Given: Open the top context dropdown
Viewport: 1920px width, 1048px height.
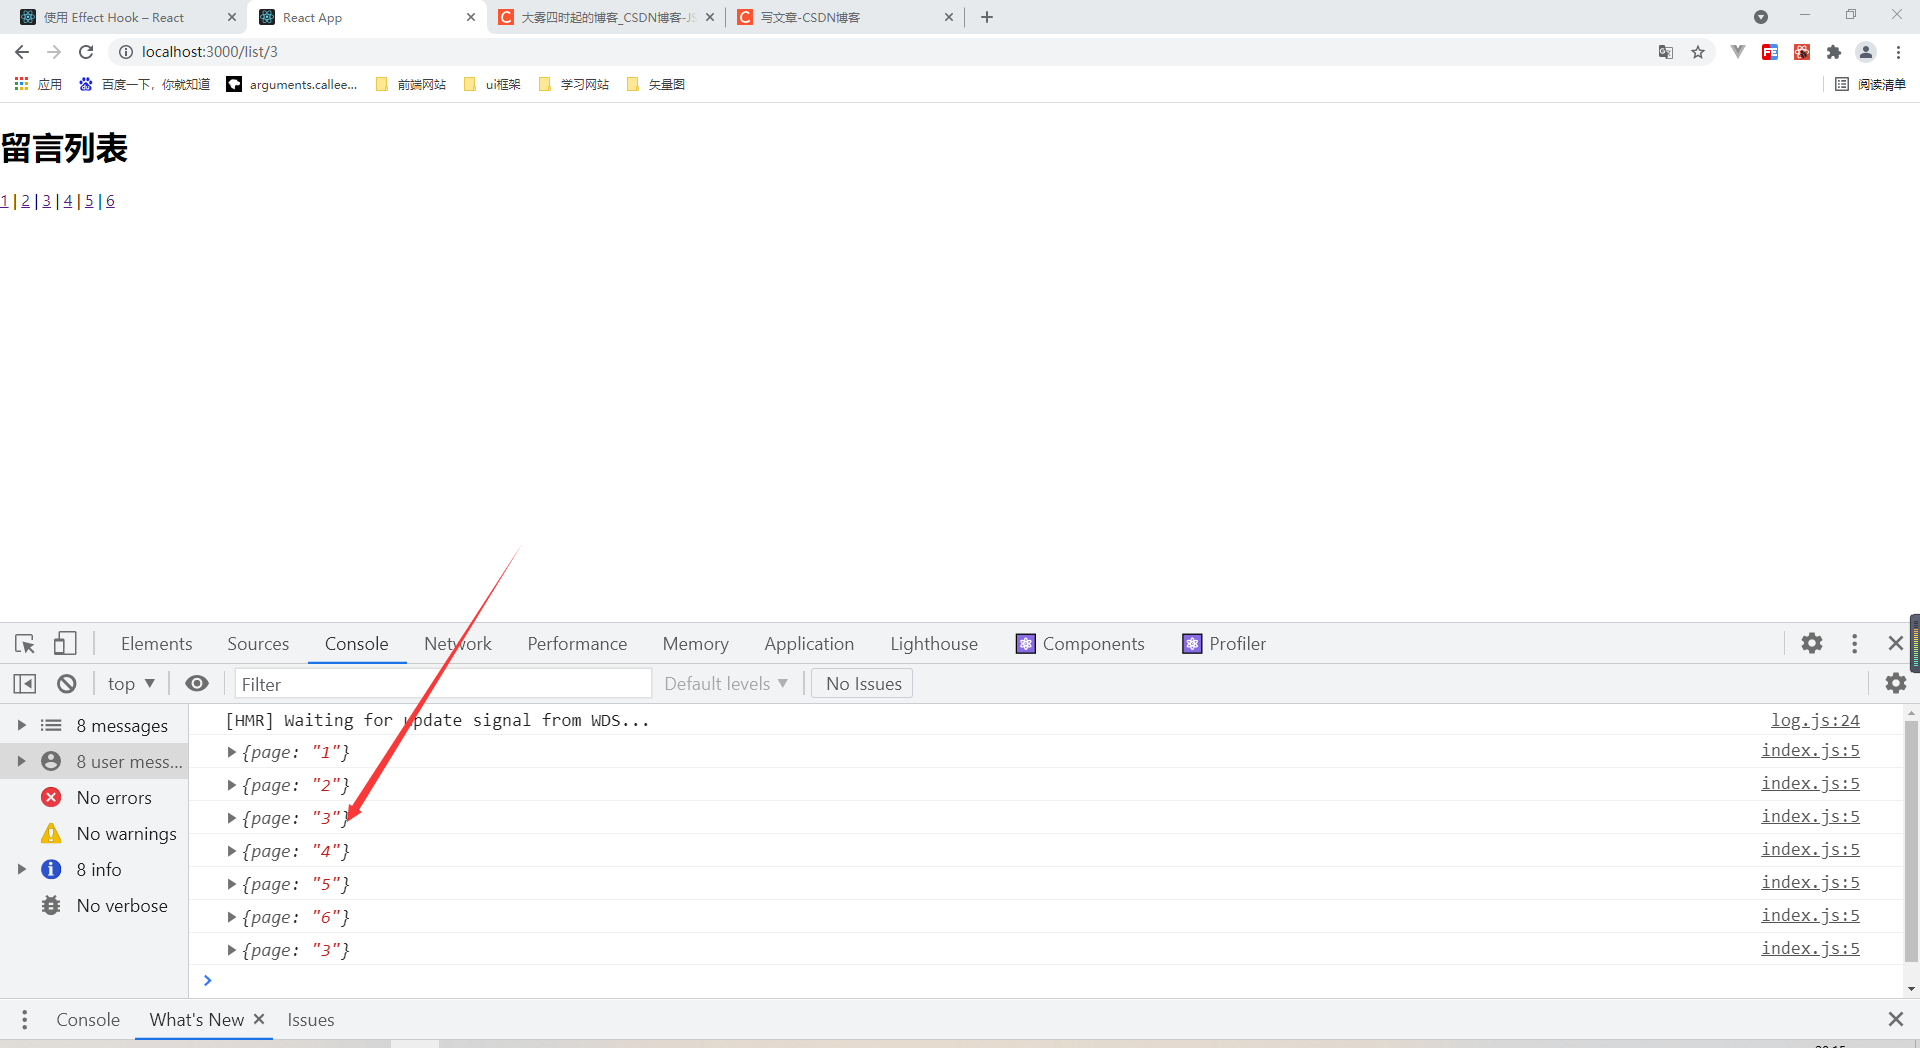Looking at the screenshot, I should (x=131, y=684).
